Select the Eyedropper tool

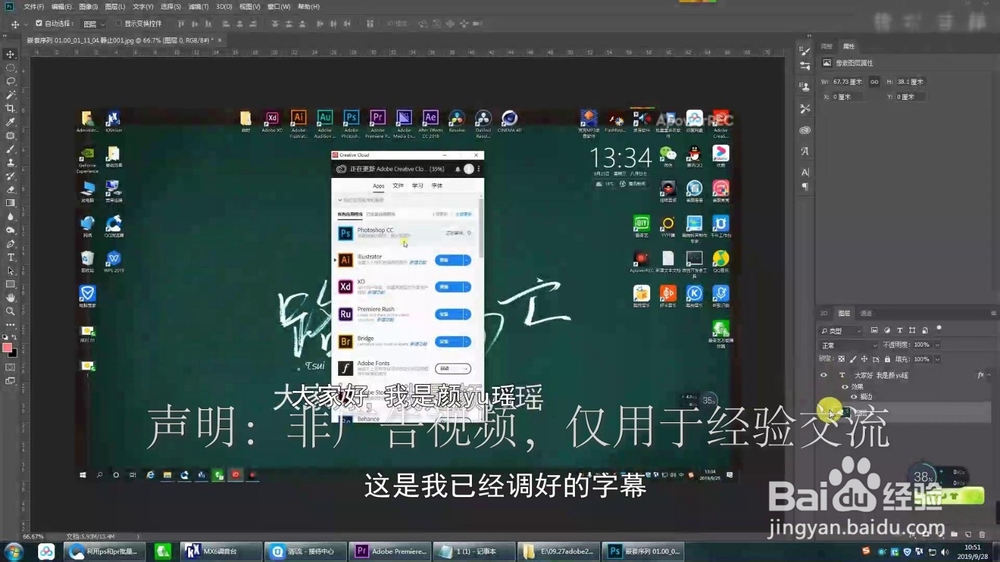pos(10,122)
